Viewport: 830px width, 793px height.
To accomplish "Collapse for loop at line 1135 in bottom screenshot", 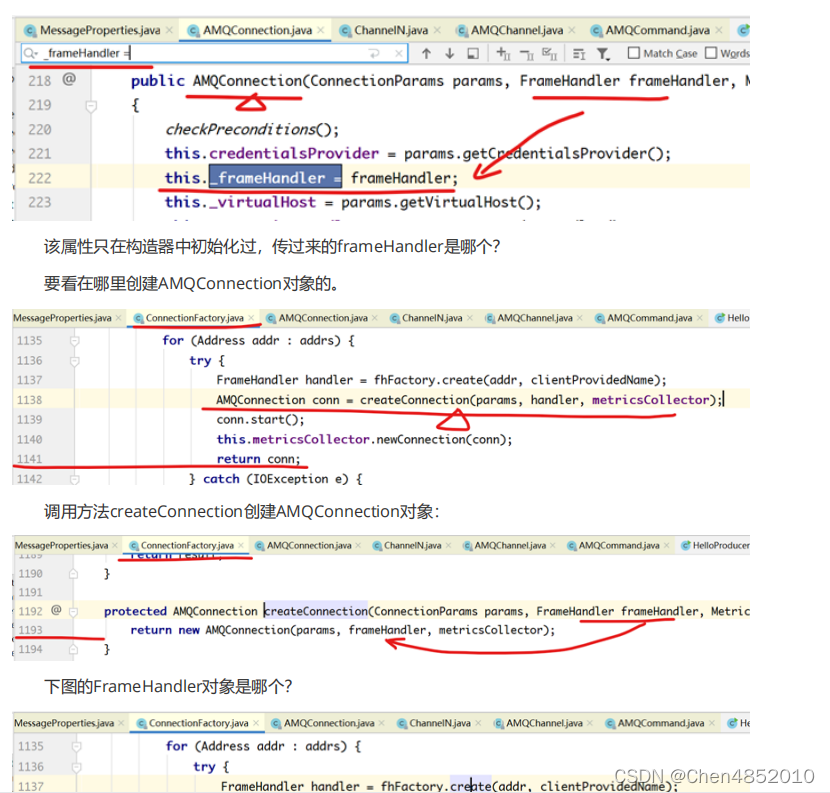I will tap(77, 747).
